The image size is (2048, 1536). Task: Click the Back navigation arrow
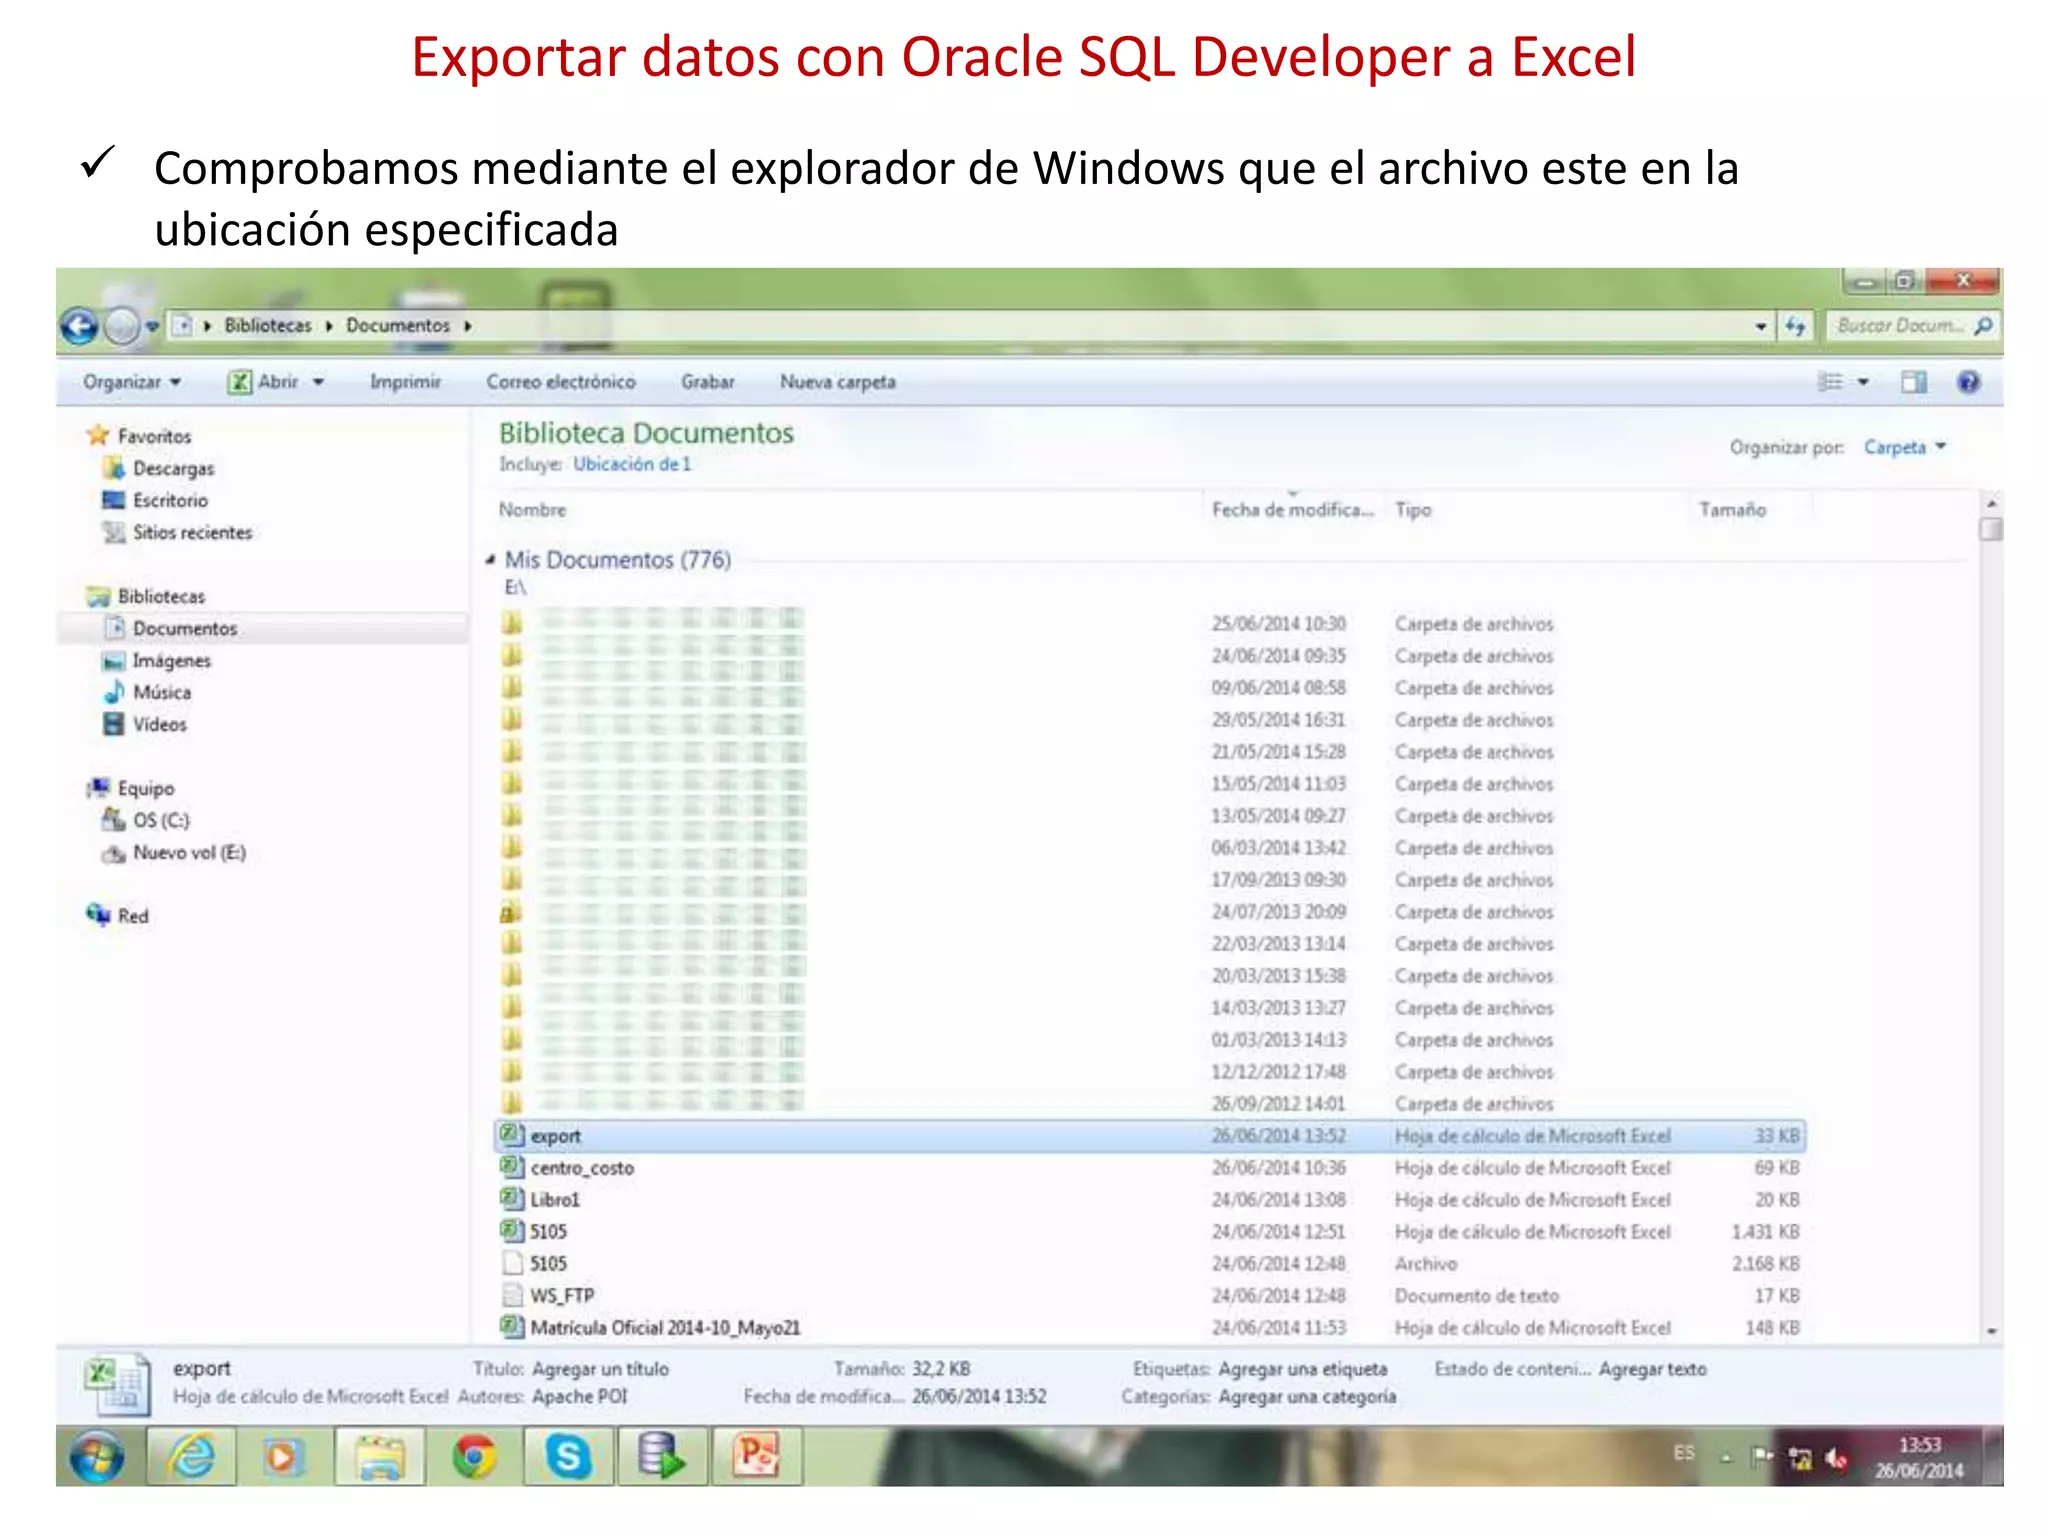pyautogui.click(x=80, y=326)
